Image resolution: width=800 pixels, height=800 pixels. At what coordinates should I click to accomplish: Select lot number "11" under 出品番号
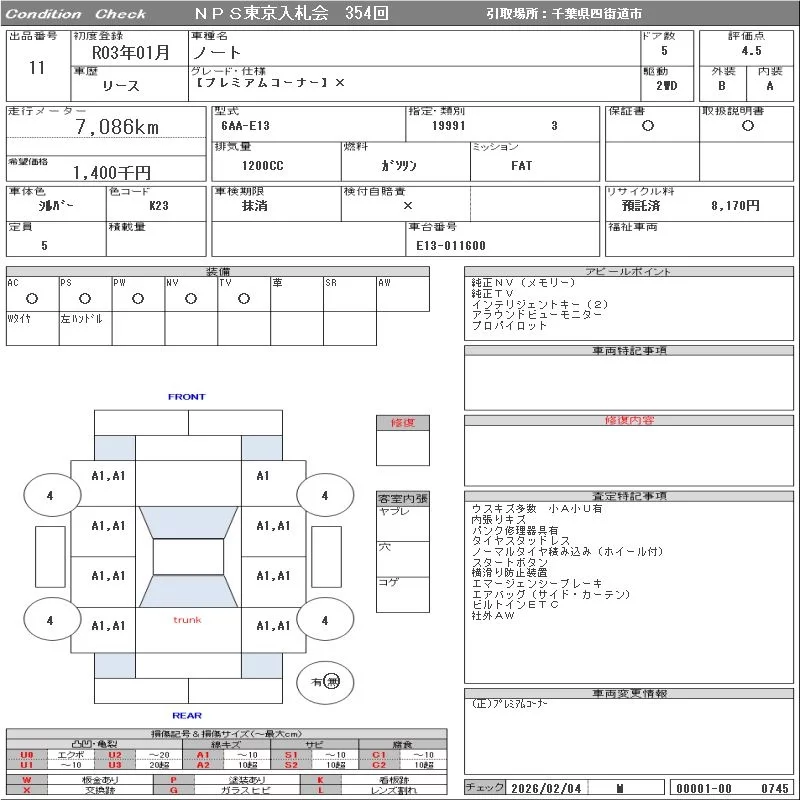click(37, 67)
